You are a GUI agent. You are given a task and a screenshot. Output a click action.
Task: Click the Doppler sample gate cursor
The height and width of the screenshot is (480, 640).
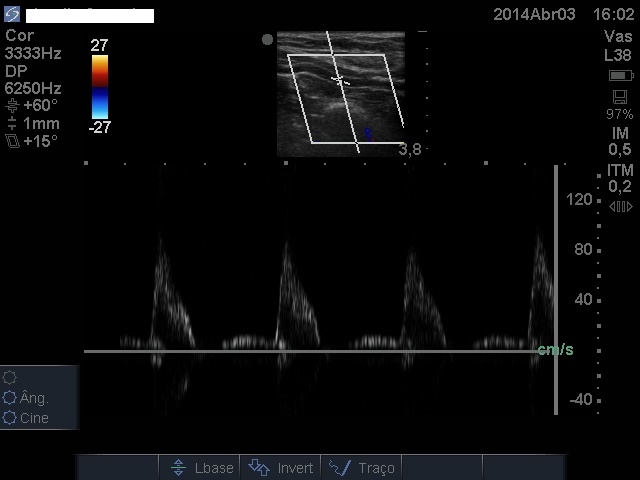click(340, 80)
